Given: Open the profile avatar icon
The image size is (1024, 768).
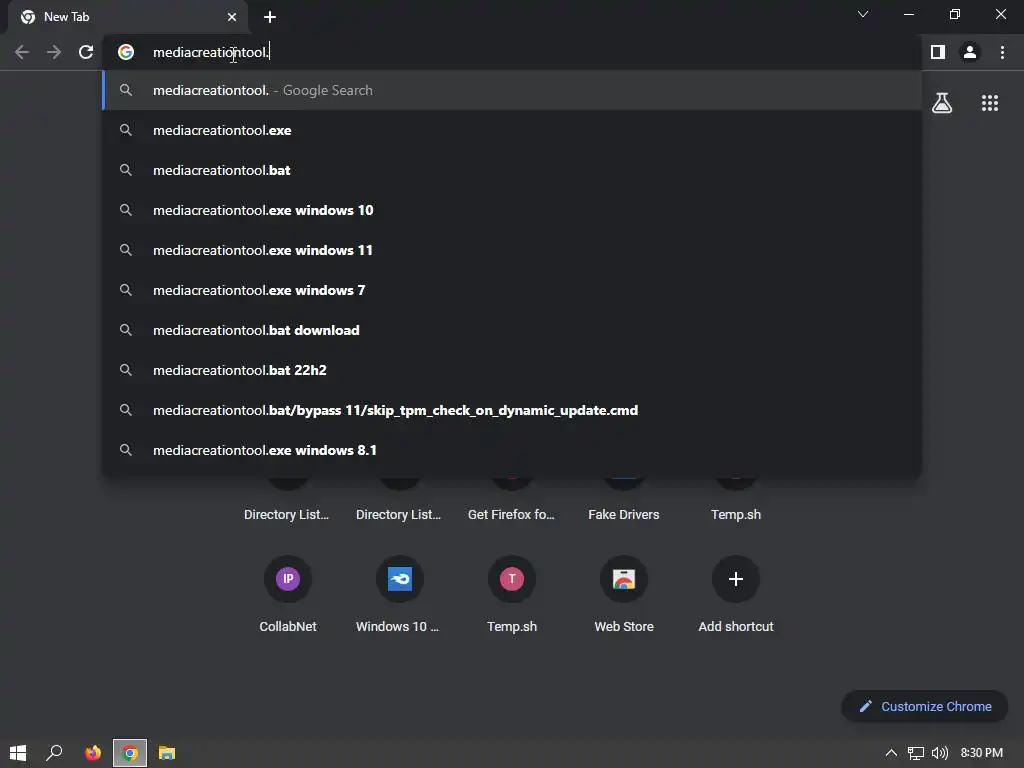Looking at the screenshot, I should click(x=970, y=52).
